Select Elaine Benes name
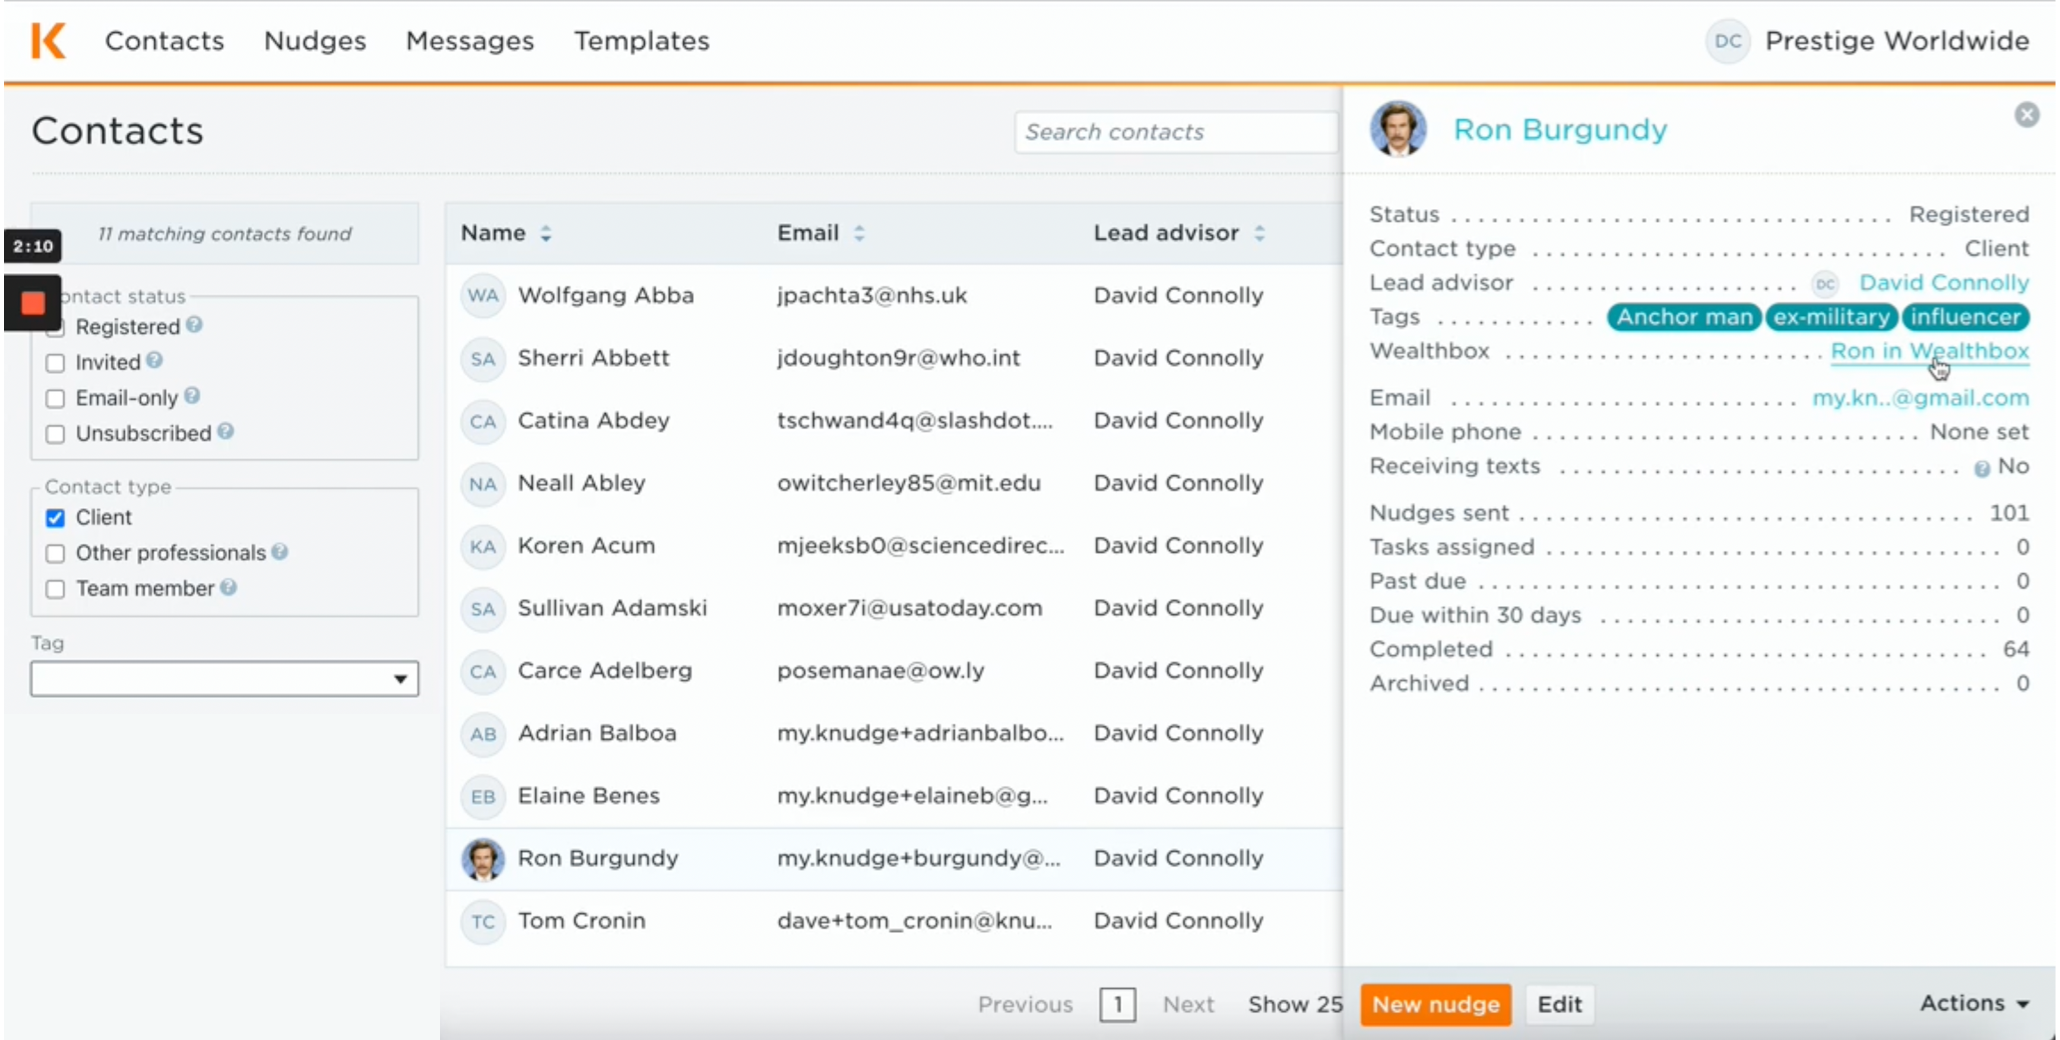 tap(588, 796)
